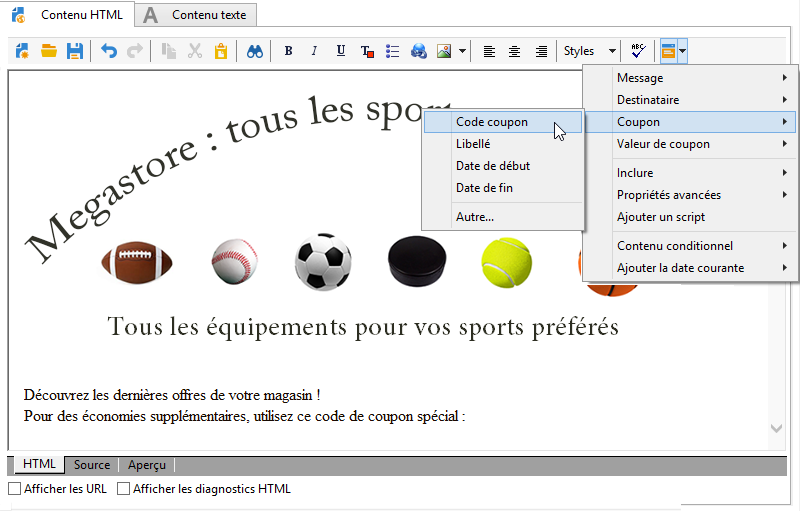Toggle underline formatting
The image size is (800, 511).
click(x=341, y=51)
